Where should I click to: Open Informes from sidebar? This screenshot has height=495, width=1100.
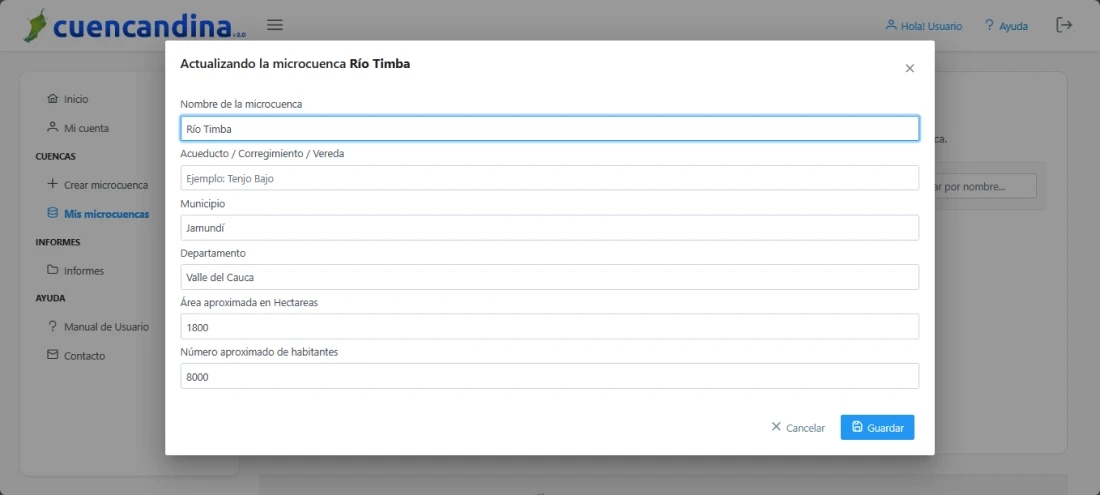tap(83, 271)
